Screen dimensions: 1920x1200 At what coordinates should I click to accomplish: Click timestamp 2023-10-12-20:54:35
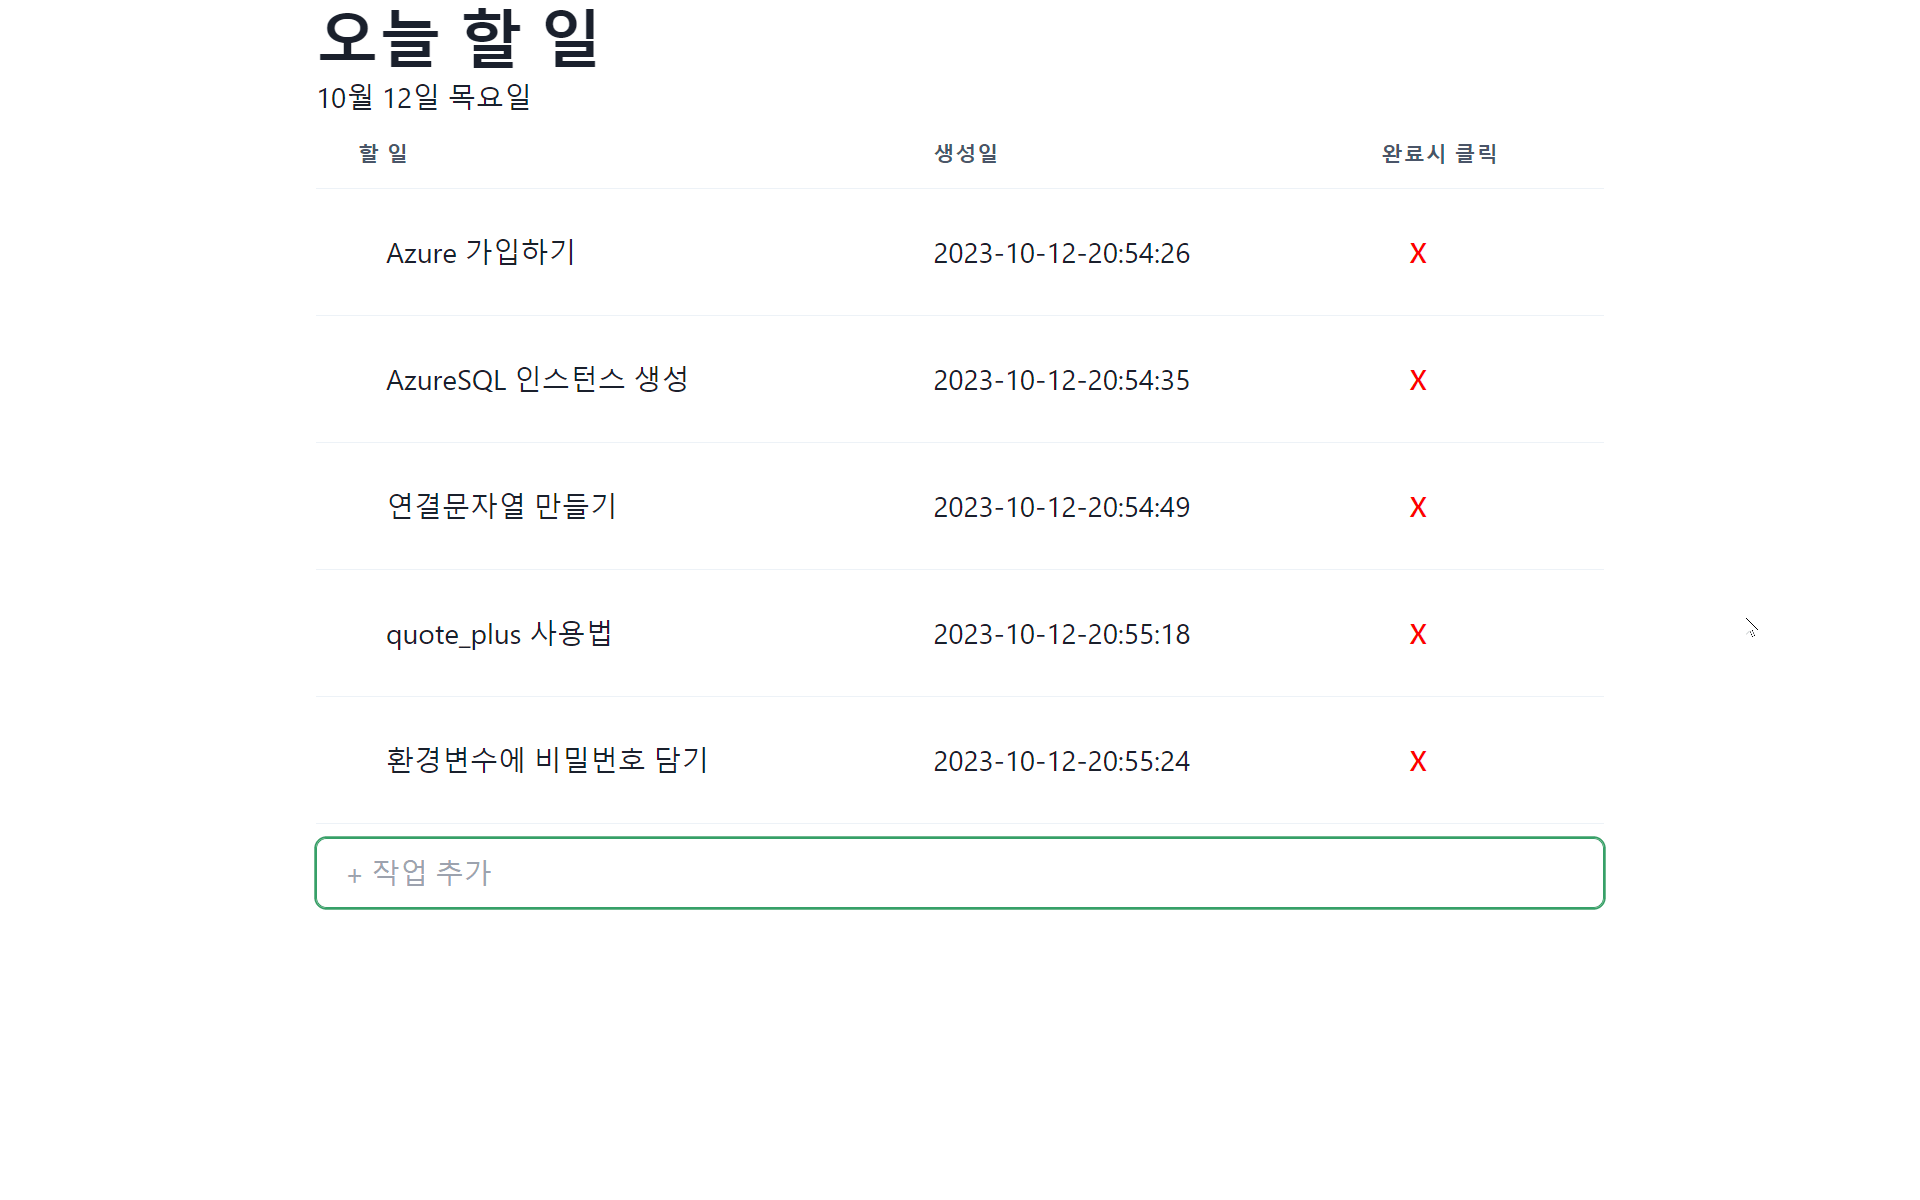click(1061, 380)
